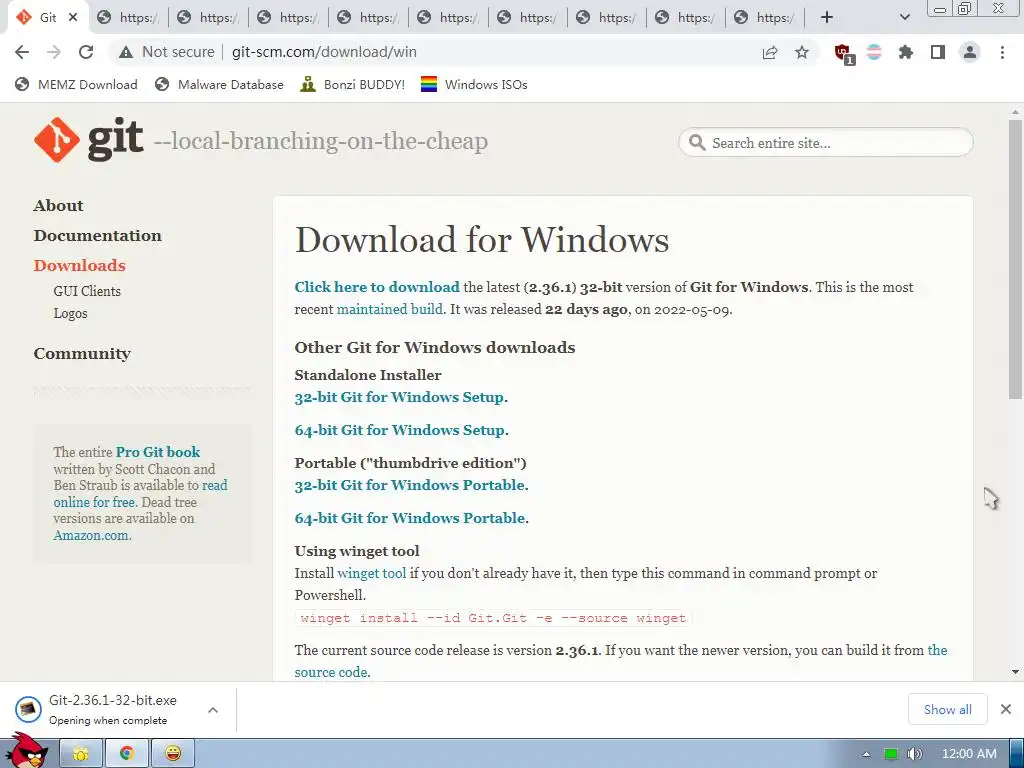
Task: Open the Windows ISOs bookmark
Action: [x=474, y=84]
